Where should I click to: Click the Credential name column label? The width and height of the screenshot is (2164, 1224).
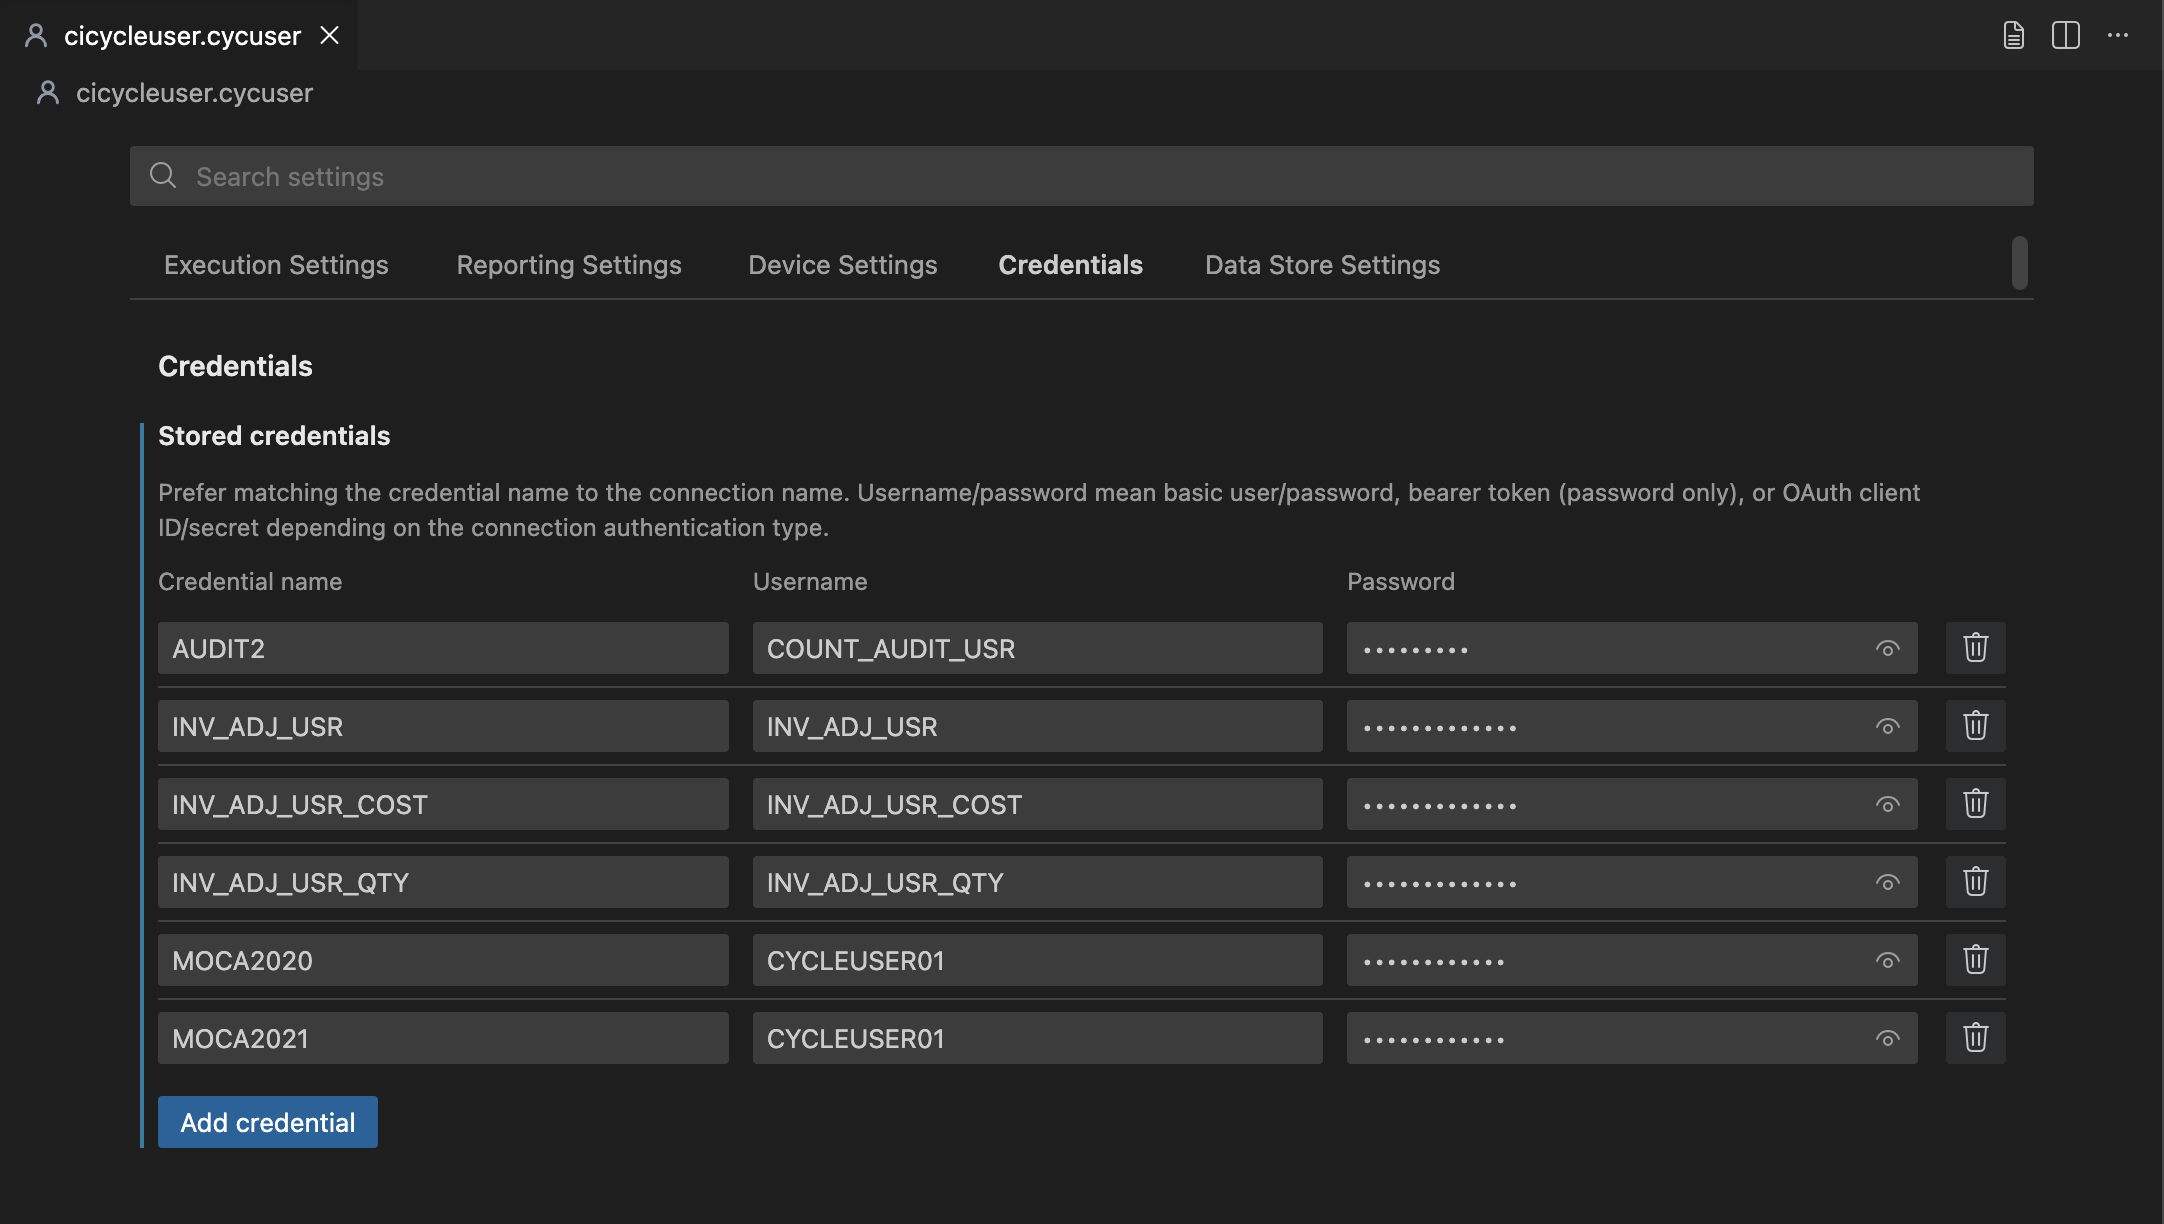[250, 582]
